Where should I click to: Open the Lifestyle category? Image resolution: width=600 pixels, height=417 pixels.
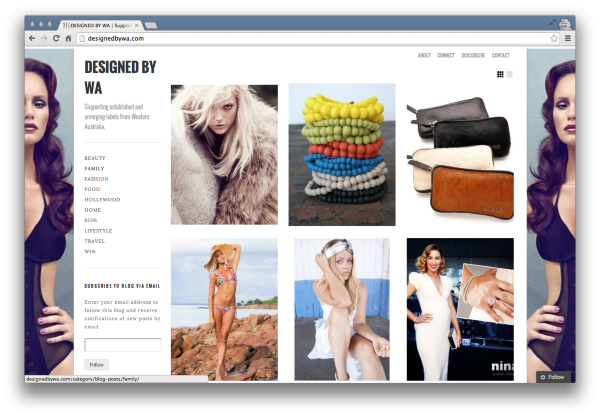click(x=98, y=231)
